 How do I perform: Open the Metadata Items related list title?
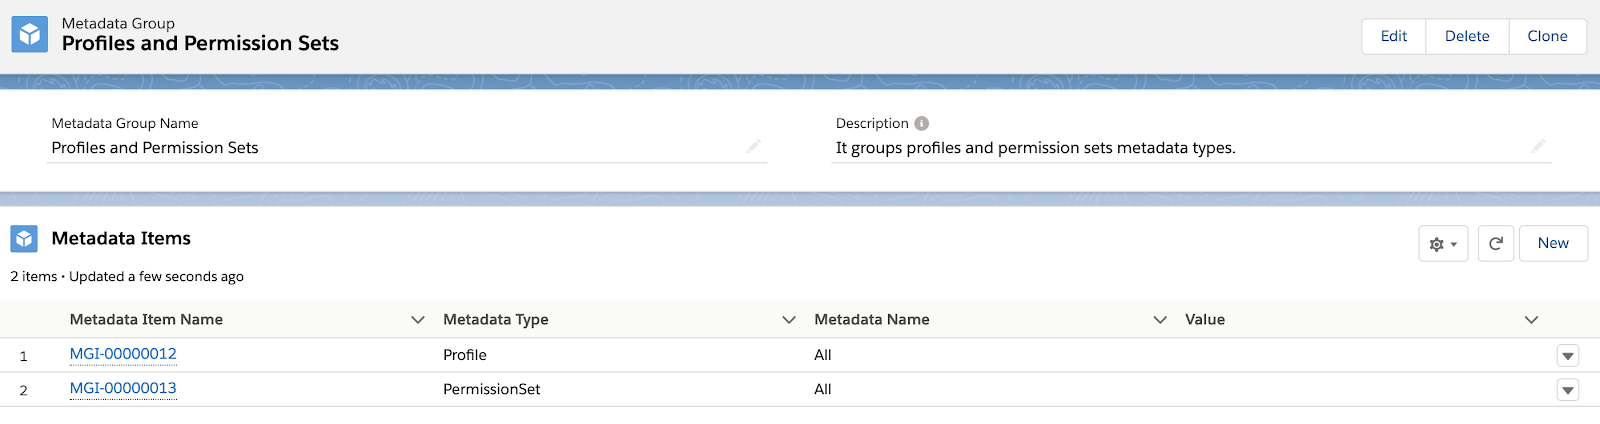coord(121,238)
